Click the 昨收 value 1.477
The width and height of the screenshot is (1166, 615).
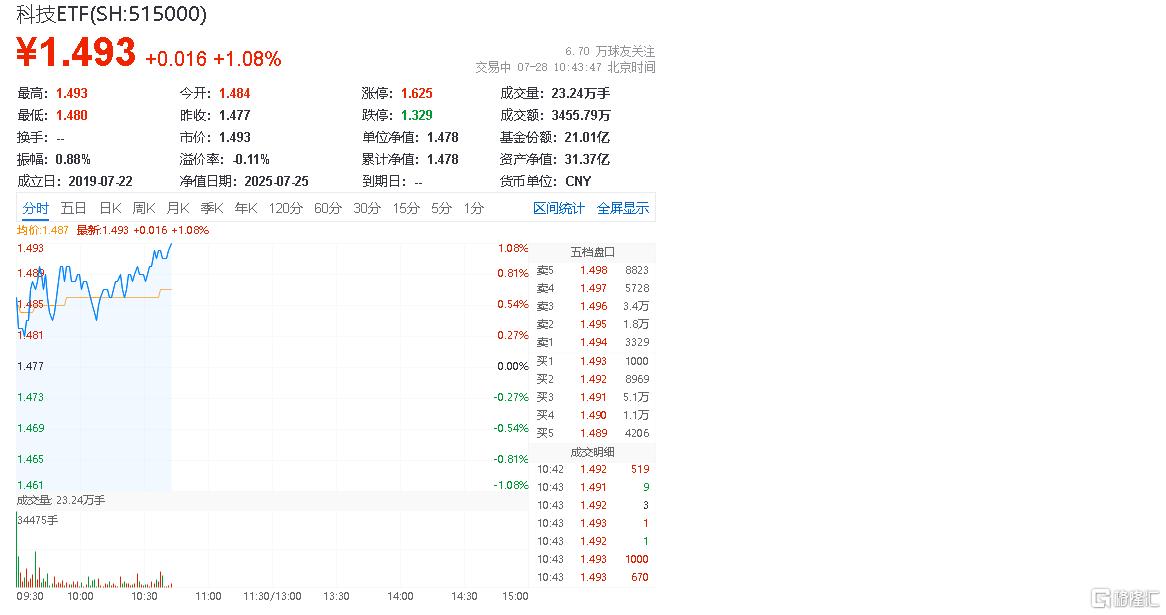(x=234, y=115)
